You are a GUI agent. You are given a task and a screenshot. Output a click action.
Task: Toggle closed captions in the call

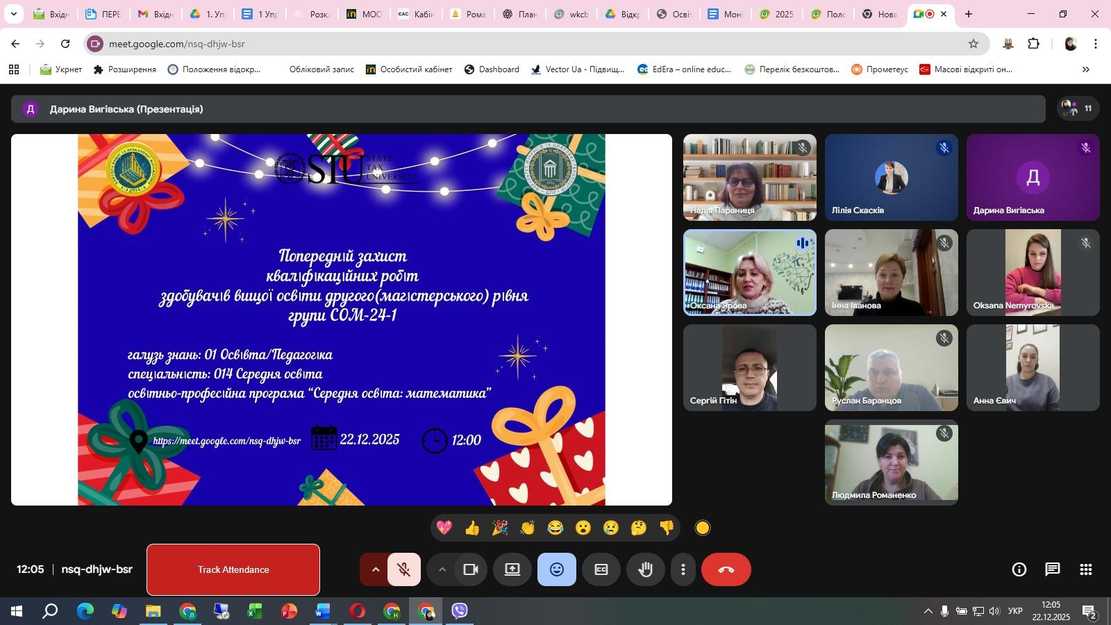(601, 569)
